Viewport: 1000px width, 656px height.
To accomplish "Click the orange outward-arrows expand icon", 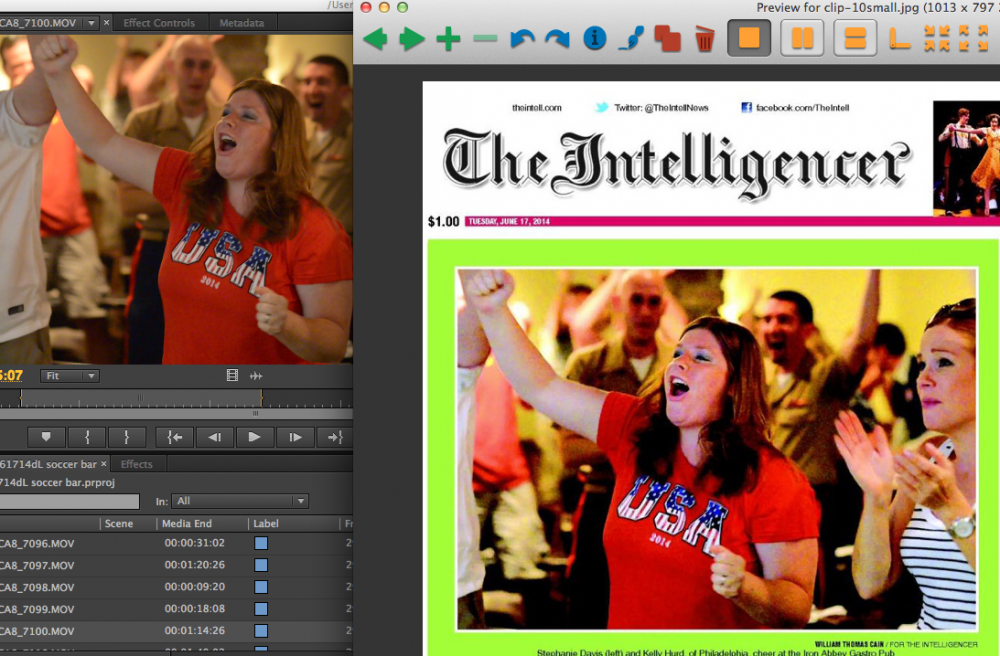I will [x=973, y=38].
